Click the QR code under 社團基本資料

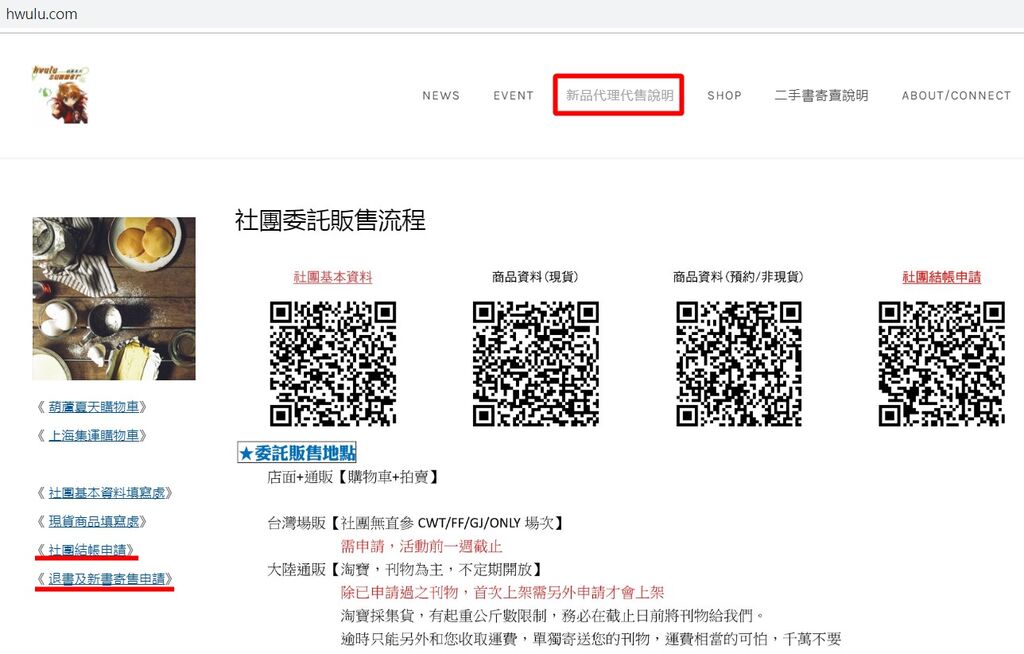pos(333,364)
